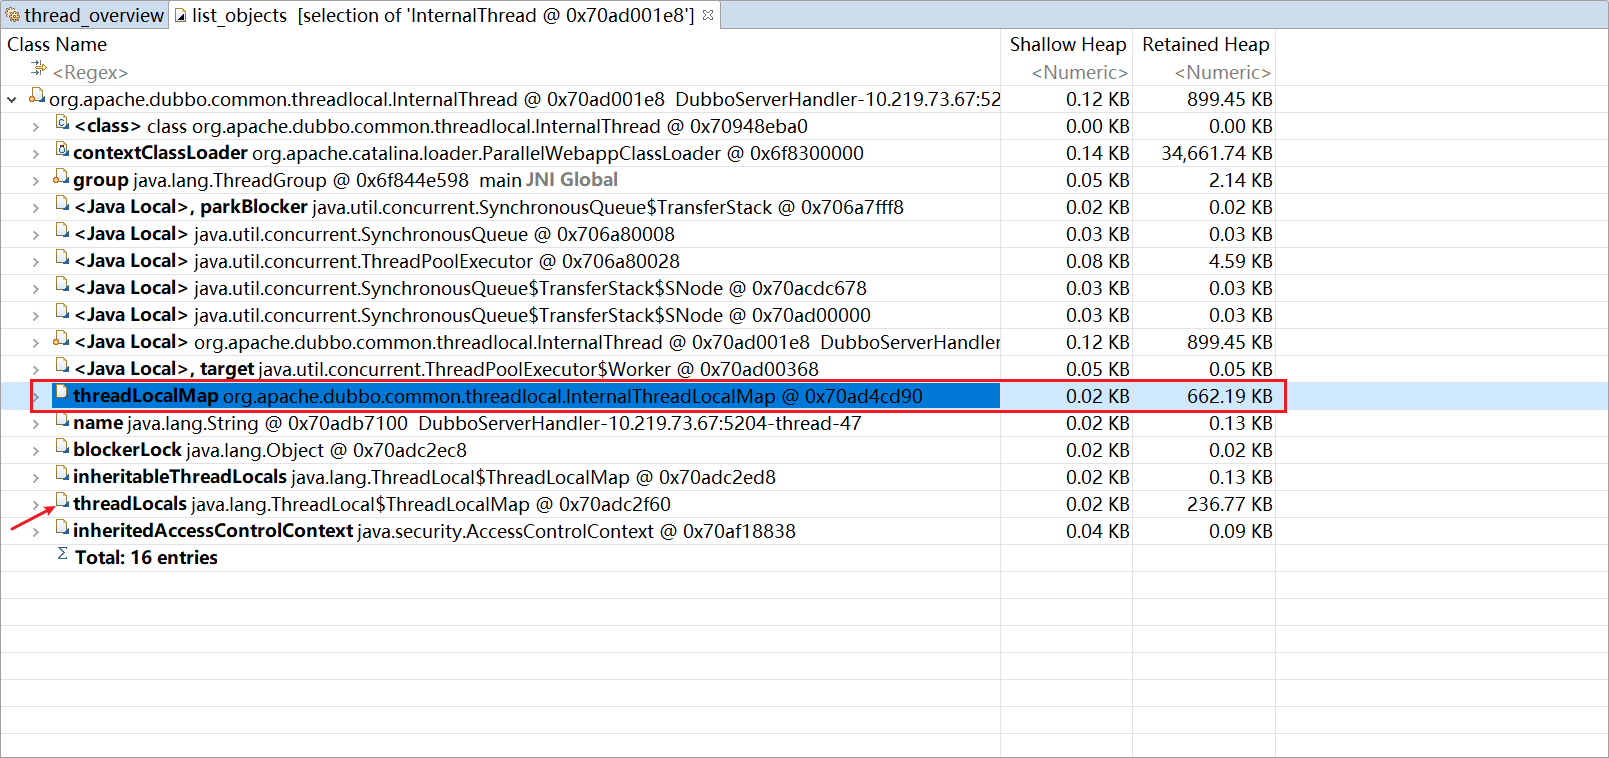Expand the inheritableThreadLocals row
The width and height of the screenshot is (1609, 758).
tap(36, 477)
